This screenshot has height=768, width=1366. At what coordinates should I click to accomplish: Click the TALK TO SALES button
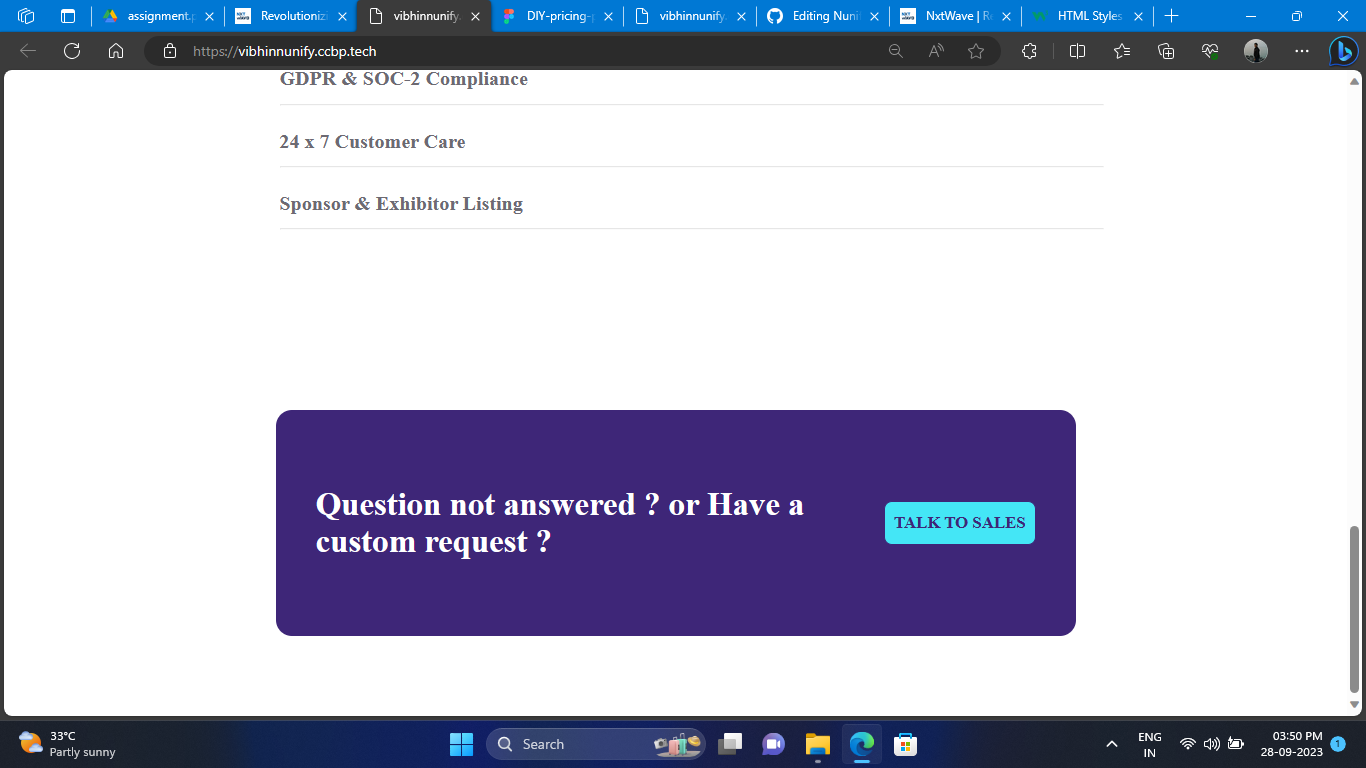[959, 522]
